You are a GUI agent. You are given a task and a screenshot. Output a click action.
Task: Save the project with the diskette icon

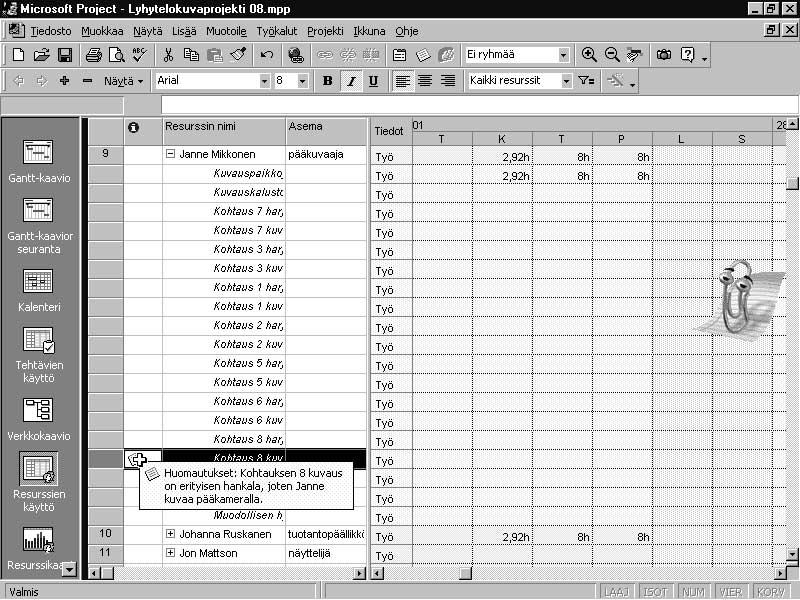65,55
